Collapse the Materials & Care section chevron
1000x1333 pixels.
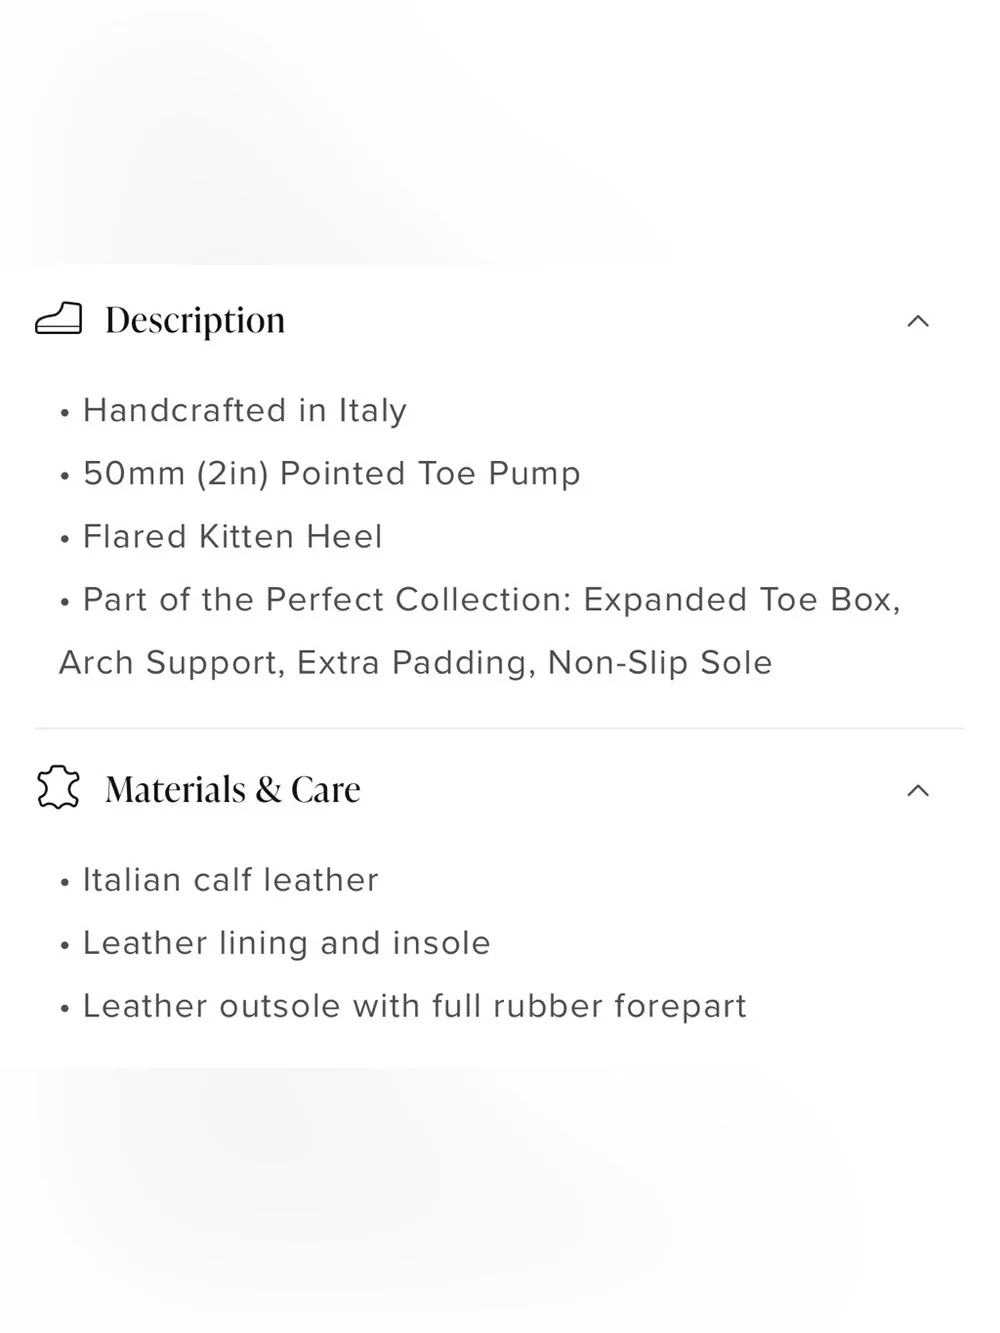[918, 791]
